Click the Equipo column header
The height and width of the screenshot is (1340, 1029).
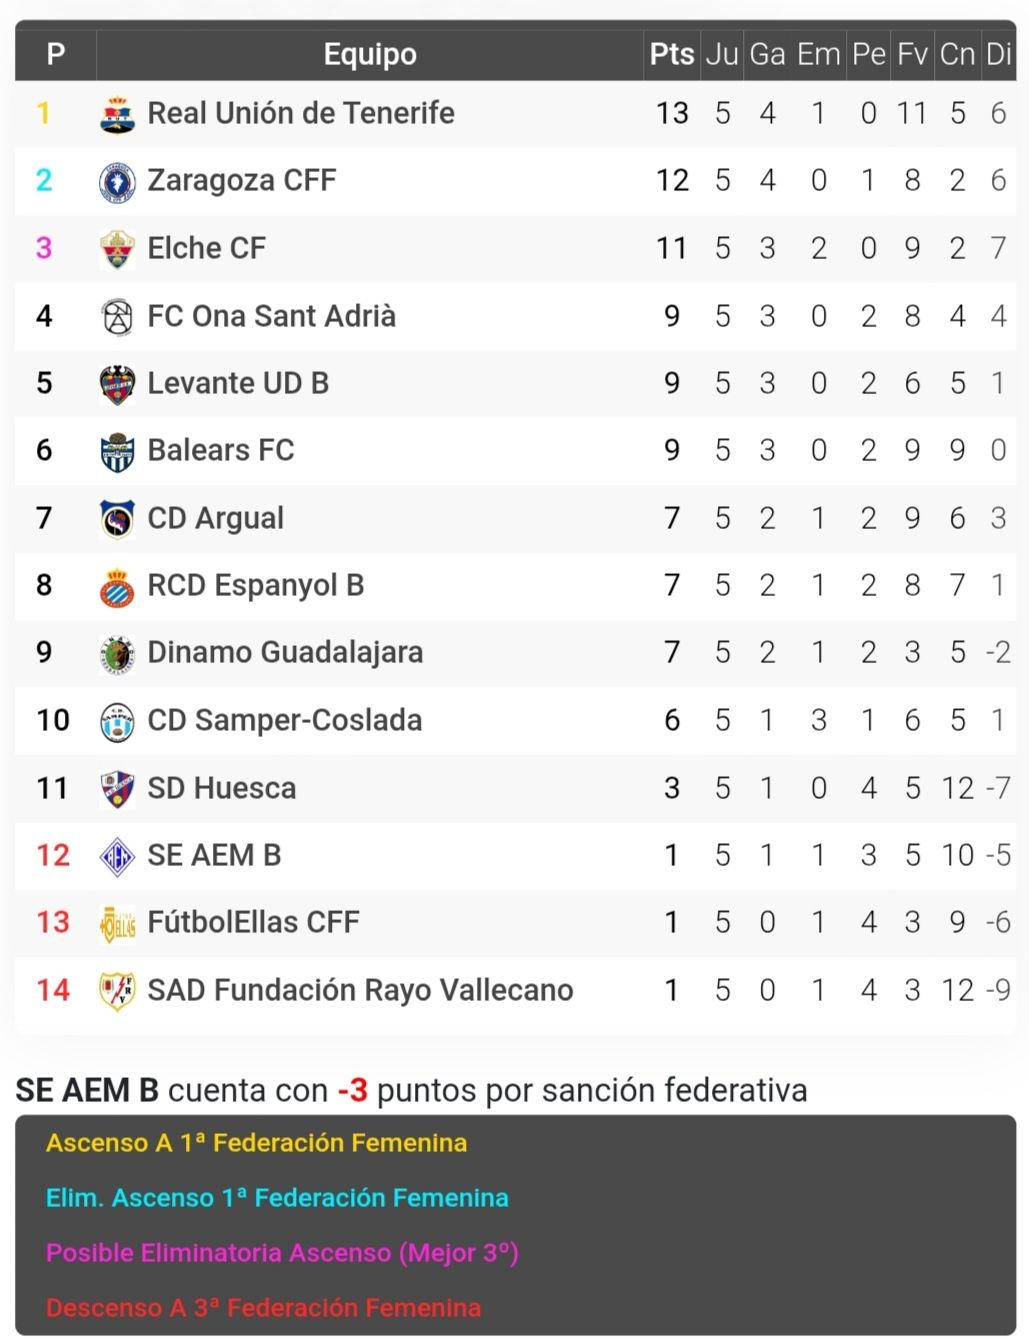[x=370, y=54]
